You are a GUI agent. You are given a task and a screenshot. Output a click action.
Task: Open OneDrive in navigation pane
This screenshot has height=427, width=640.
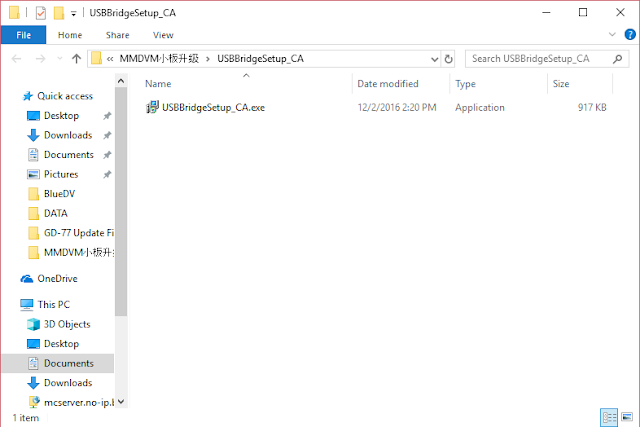[57, 279]
